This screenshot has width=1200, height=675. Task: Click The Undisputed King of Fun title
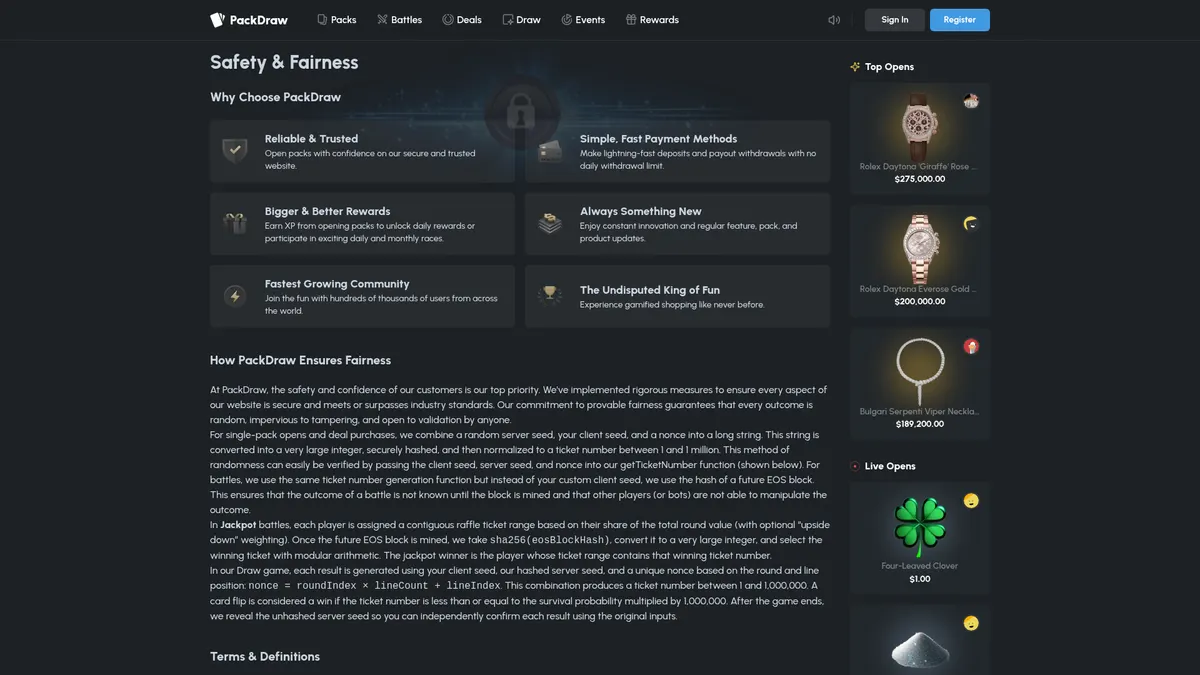pos(649,290)
